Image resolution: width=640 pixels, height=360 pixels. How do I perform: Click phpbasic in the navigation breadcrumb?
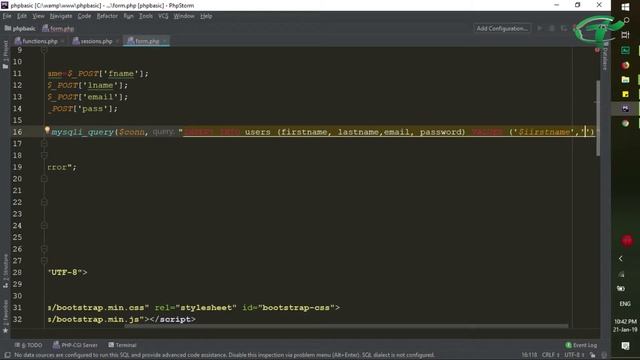(20, 29)
